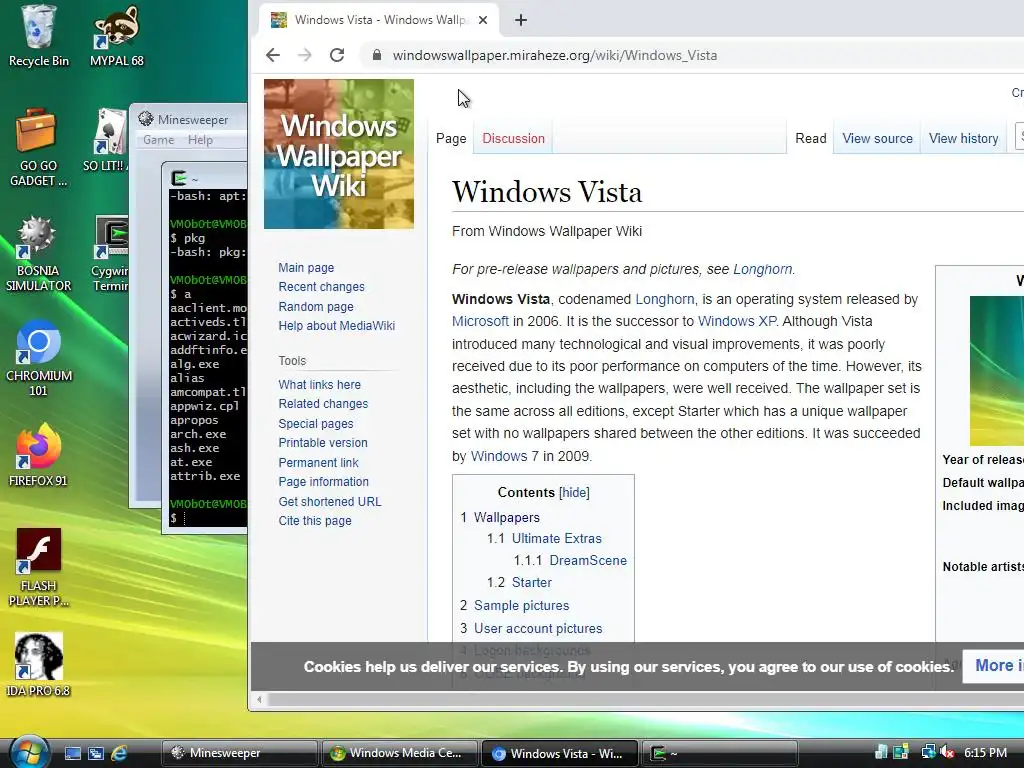
Task: Select the Page tab
Action: (451, 138)
